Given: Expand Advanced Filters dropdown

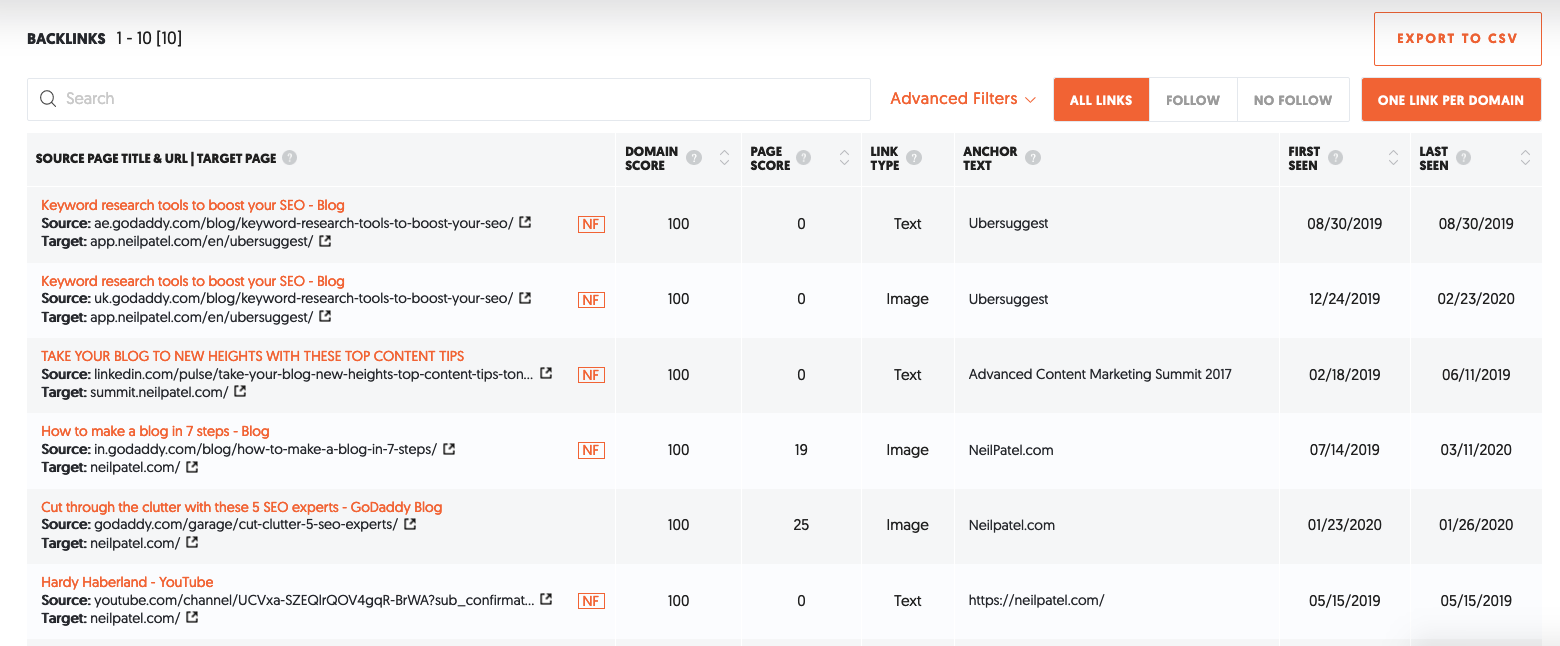Looking at the screenshot, I should (x=963, y=98).
